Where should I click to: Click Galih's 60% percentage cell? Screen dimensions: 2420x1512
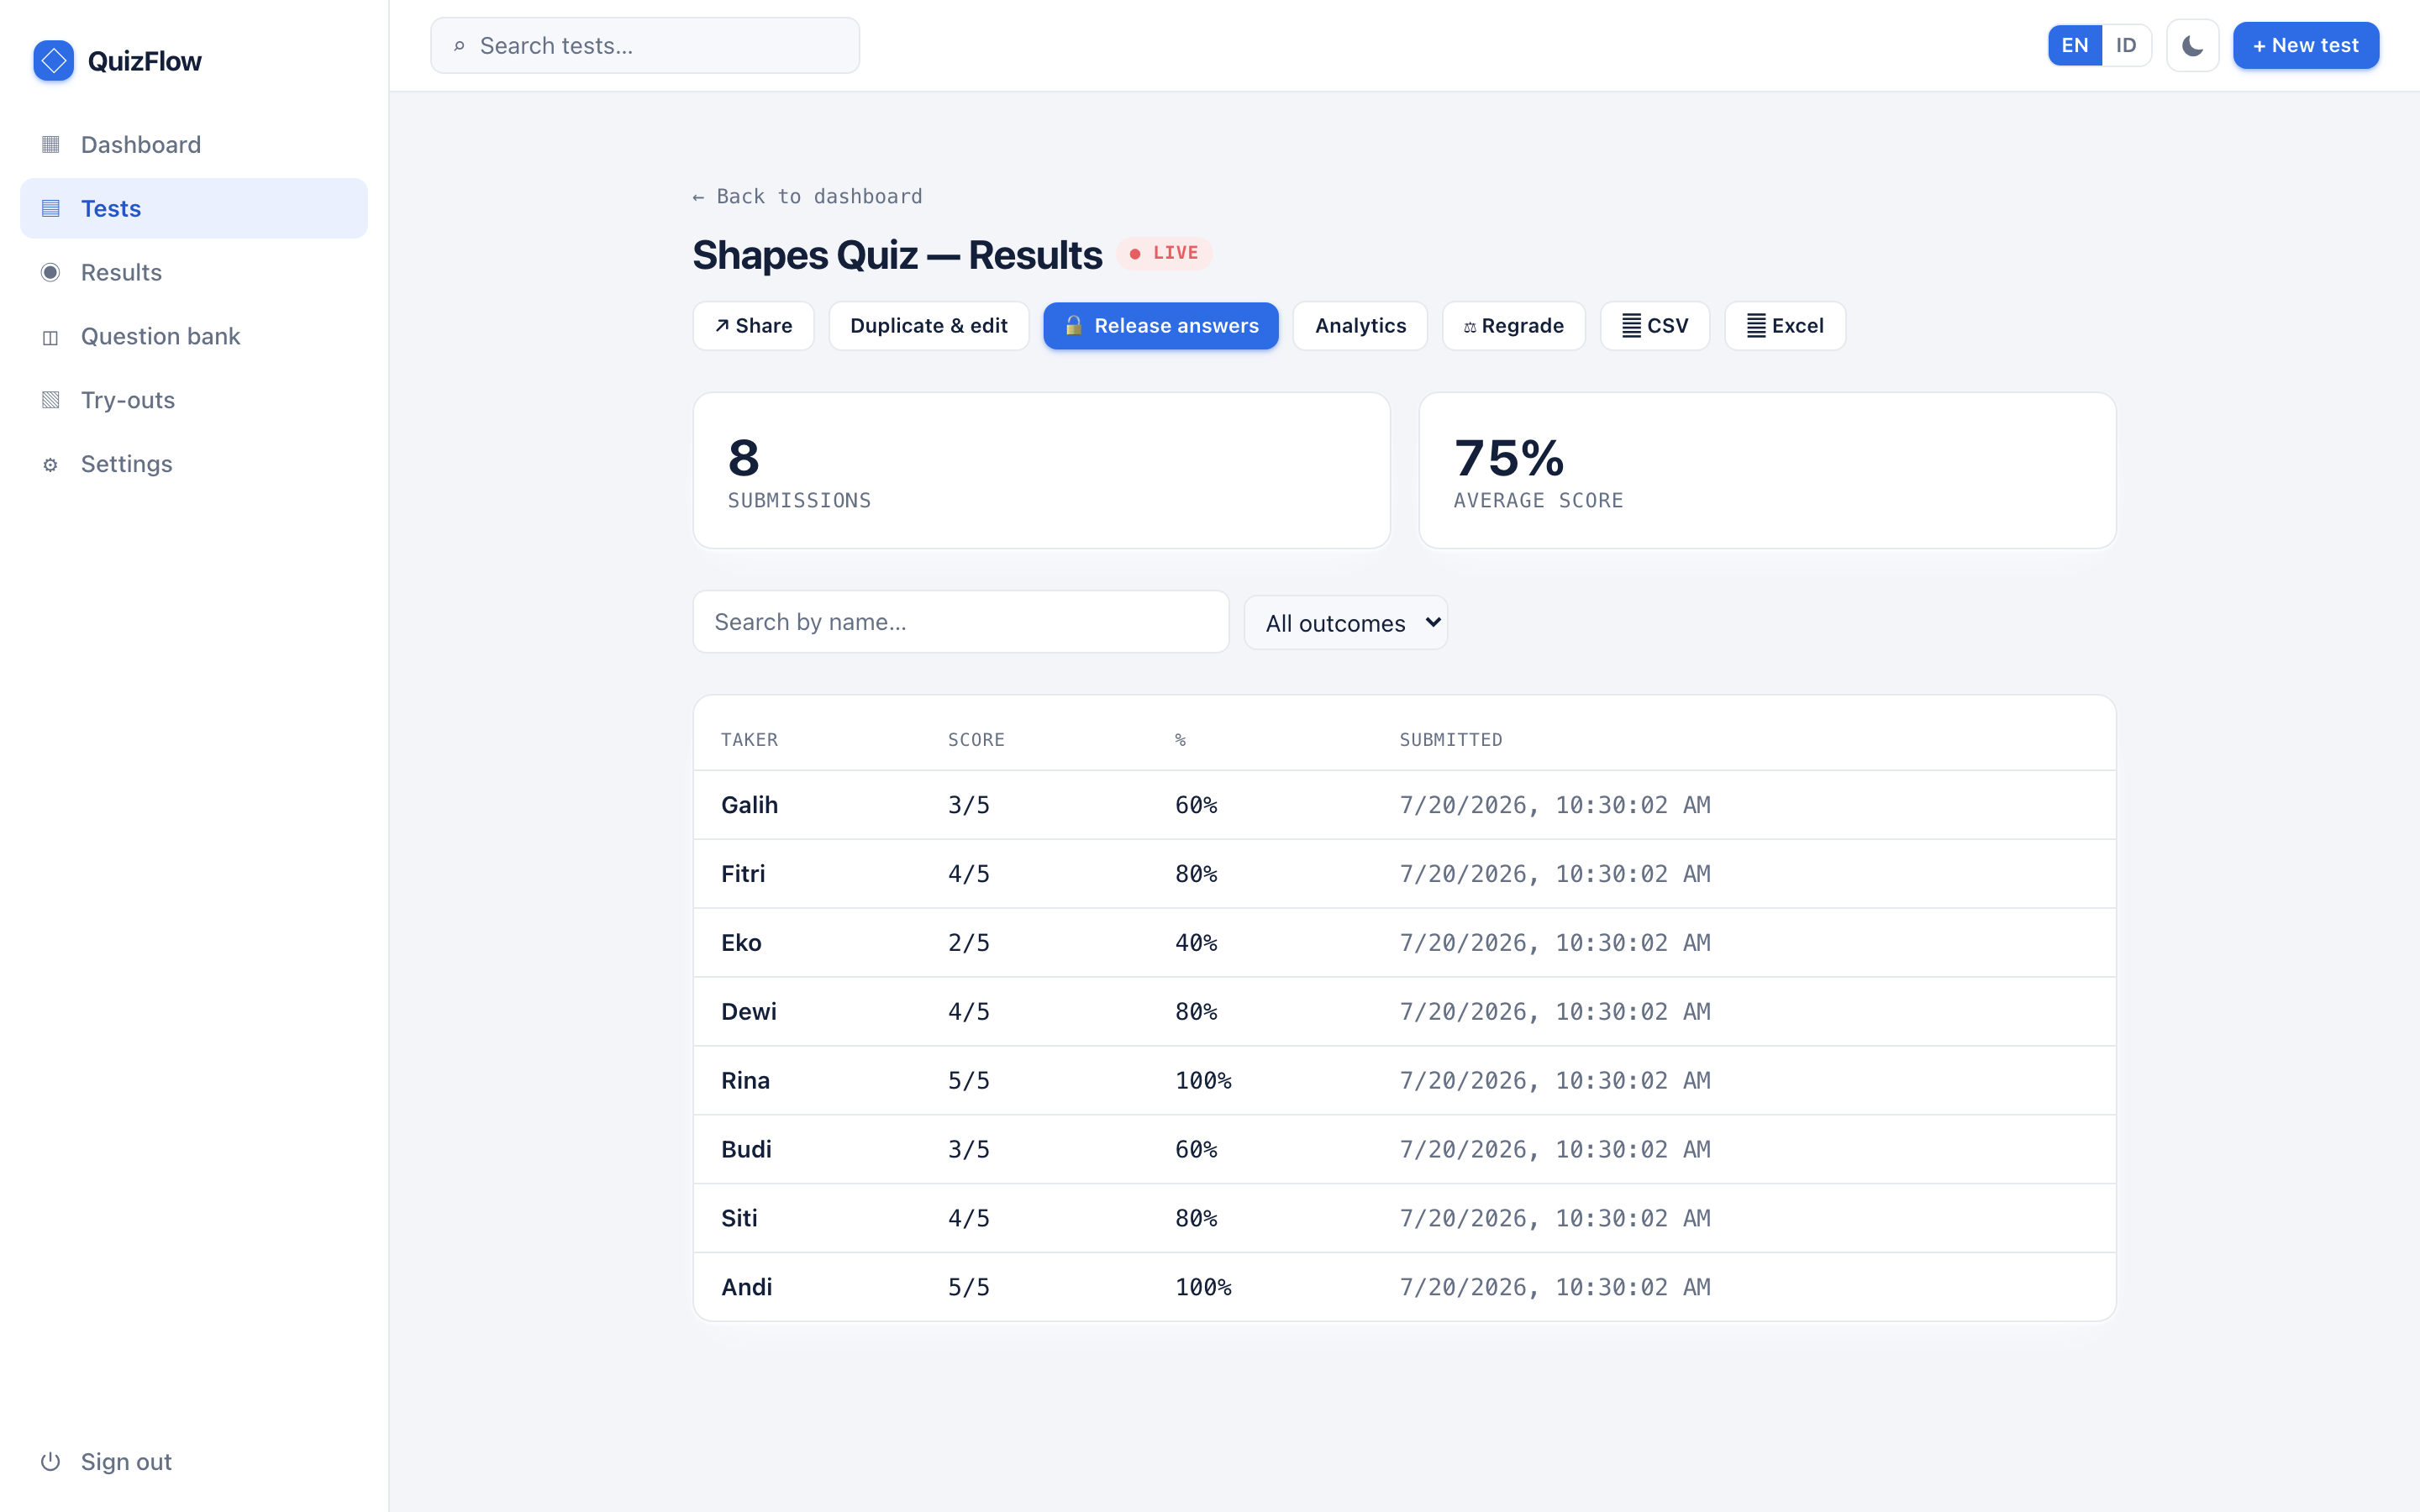[1196, 805]
